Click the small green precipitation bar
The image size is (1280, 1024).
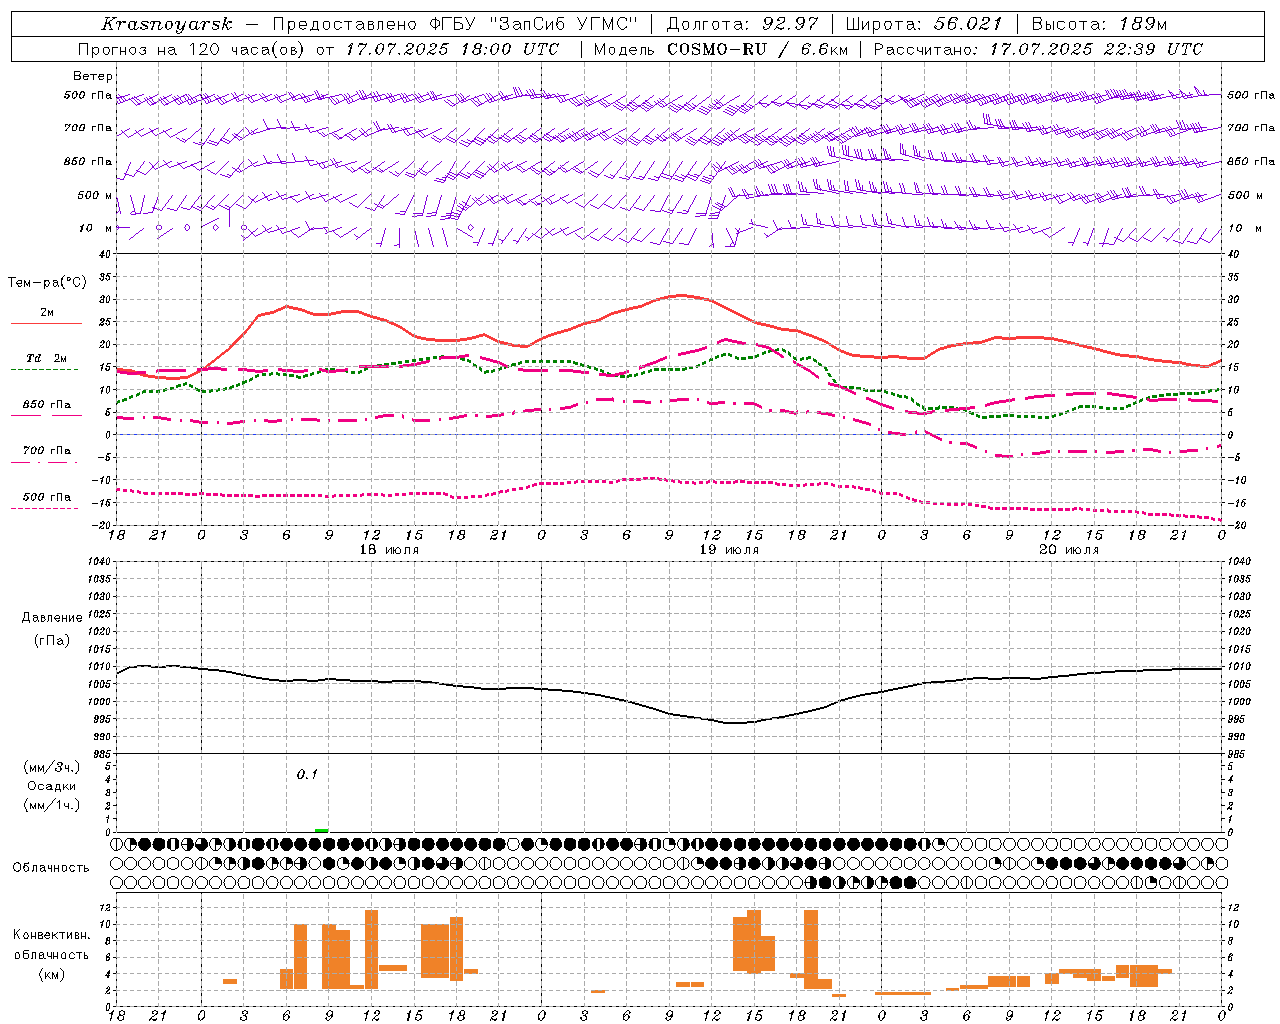pos(321,830)
